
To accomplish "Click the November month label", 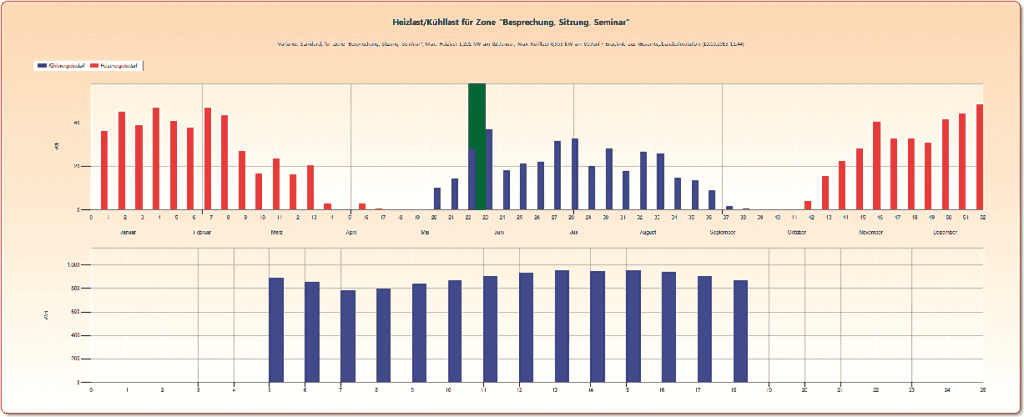I will point(869,232).
